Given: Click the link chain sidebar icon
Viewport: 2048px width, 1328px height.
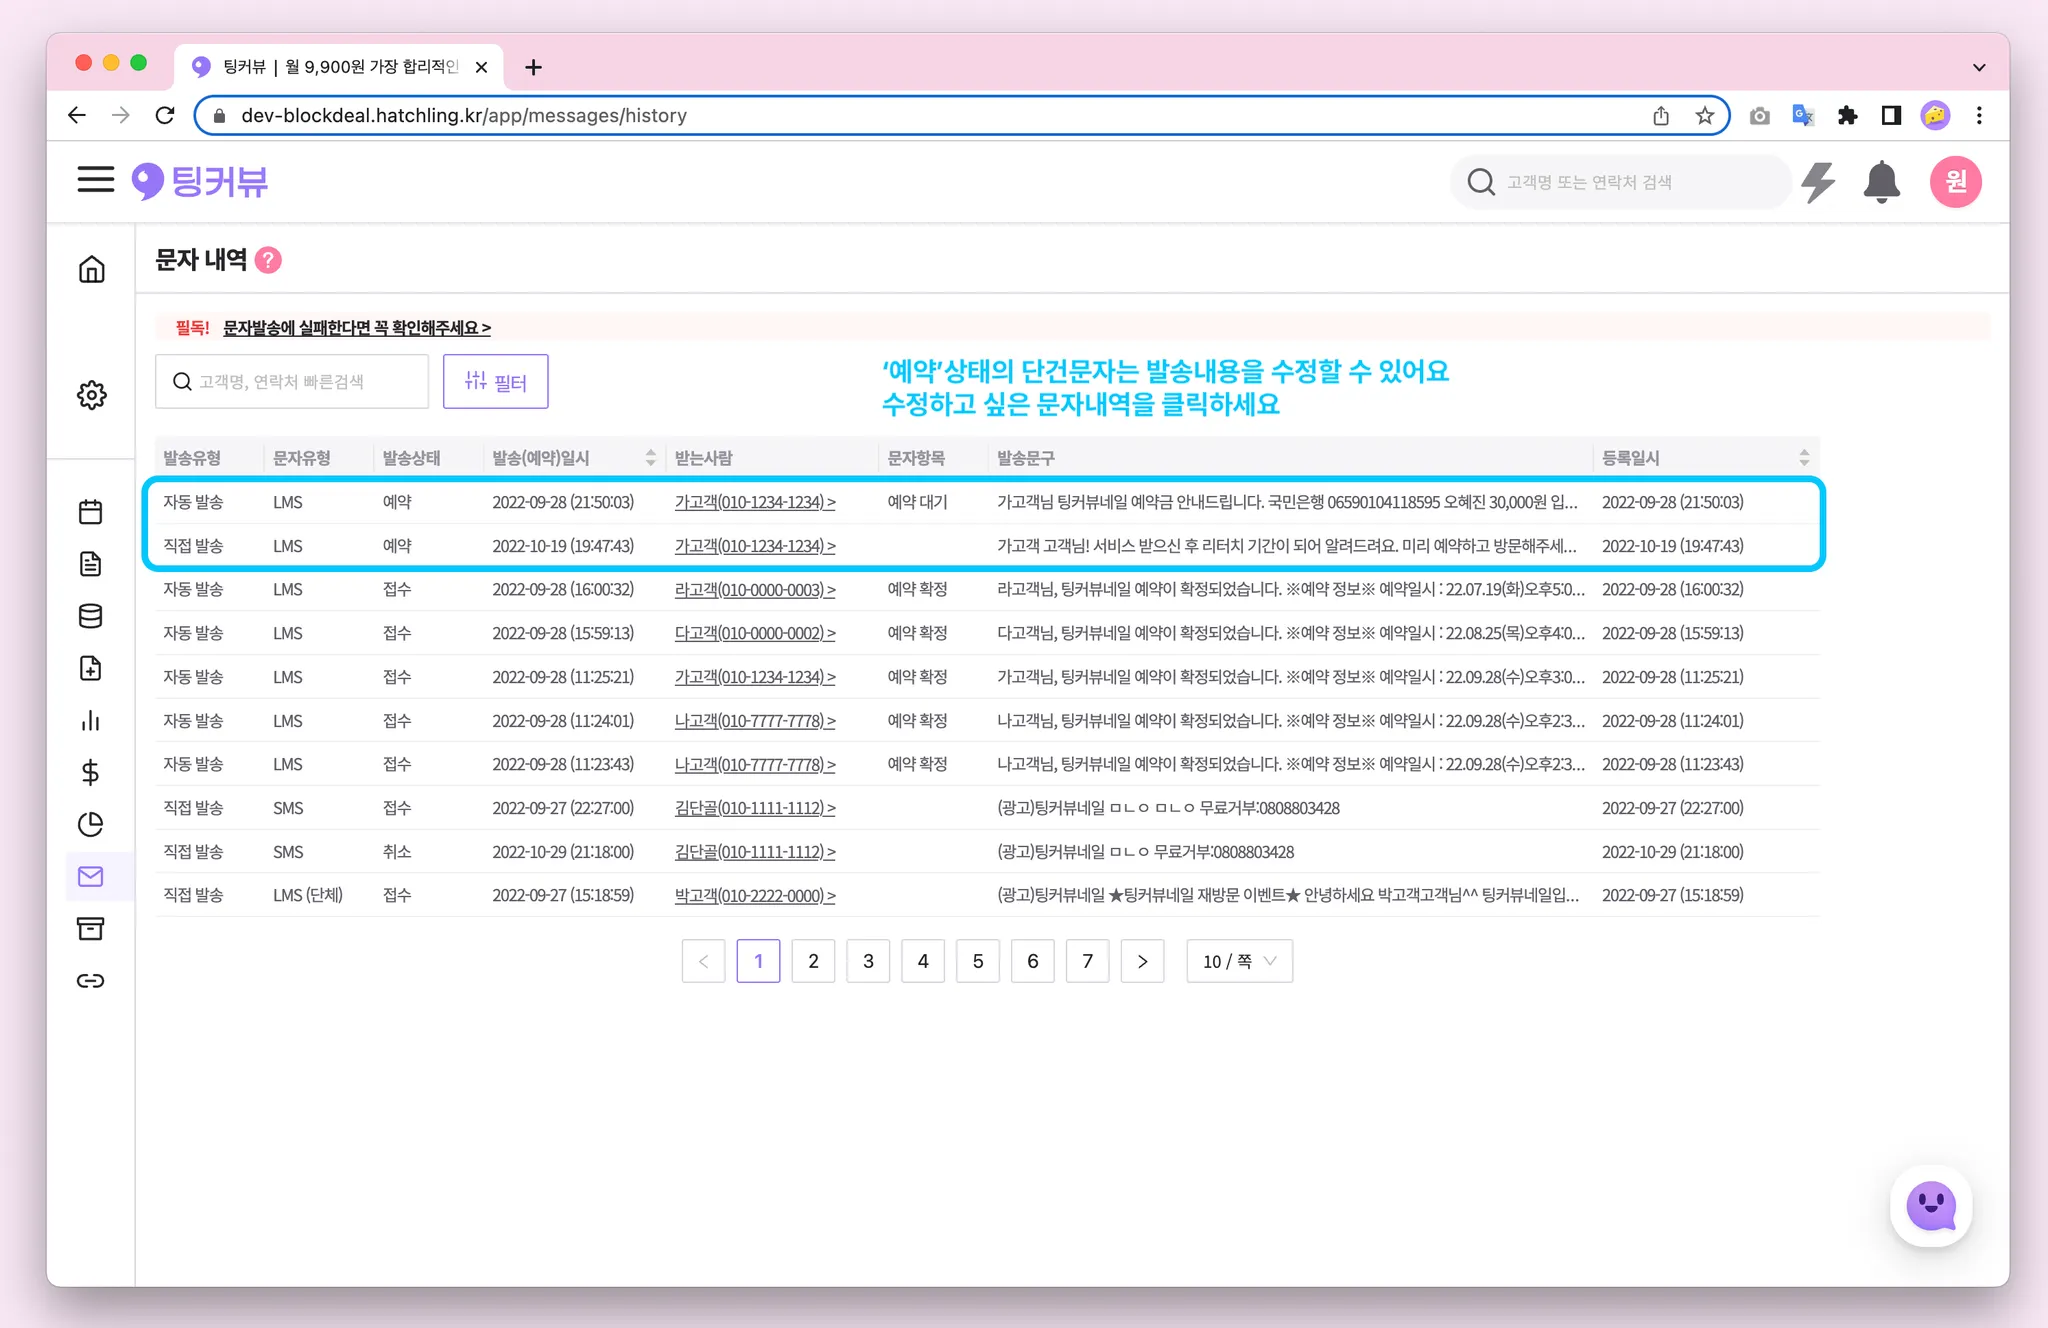Looking at the screenshot, I should [x=90, y=980].
